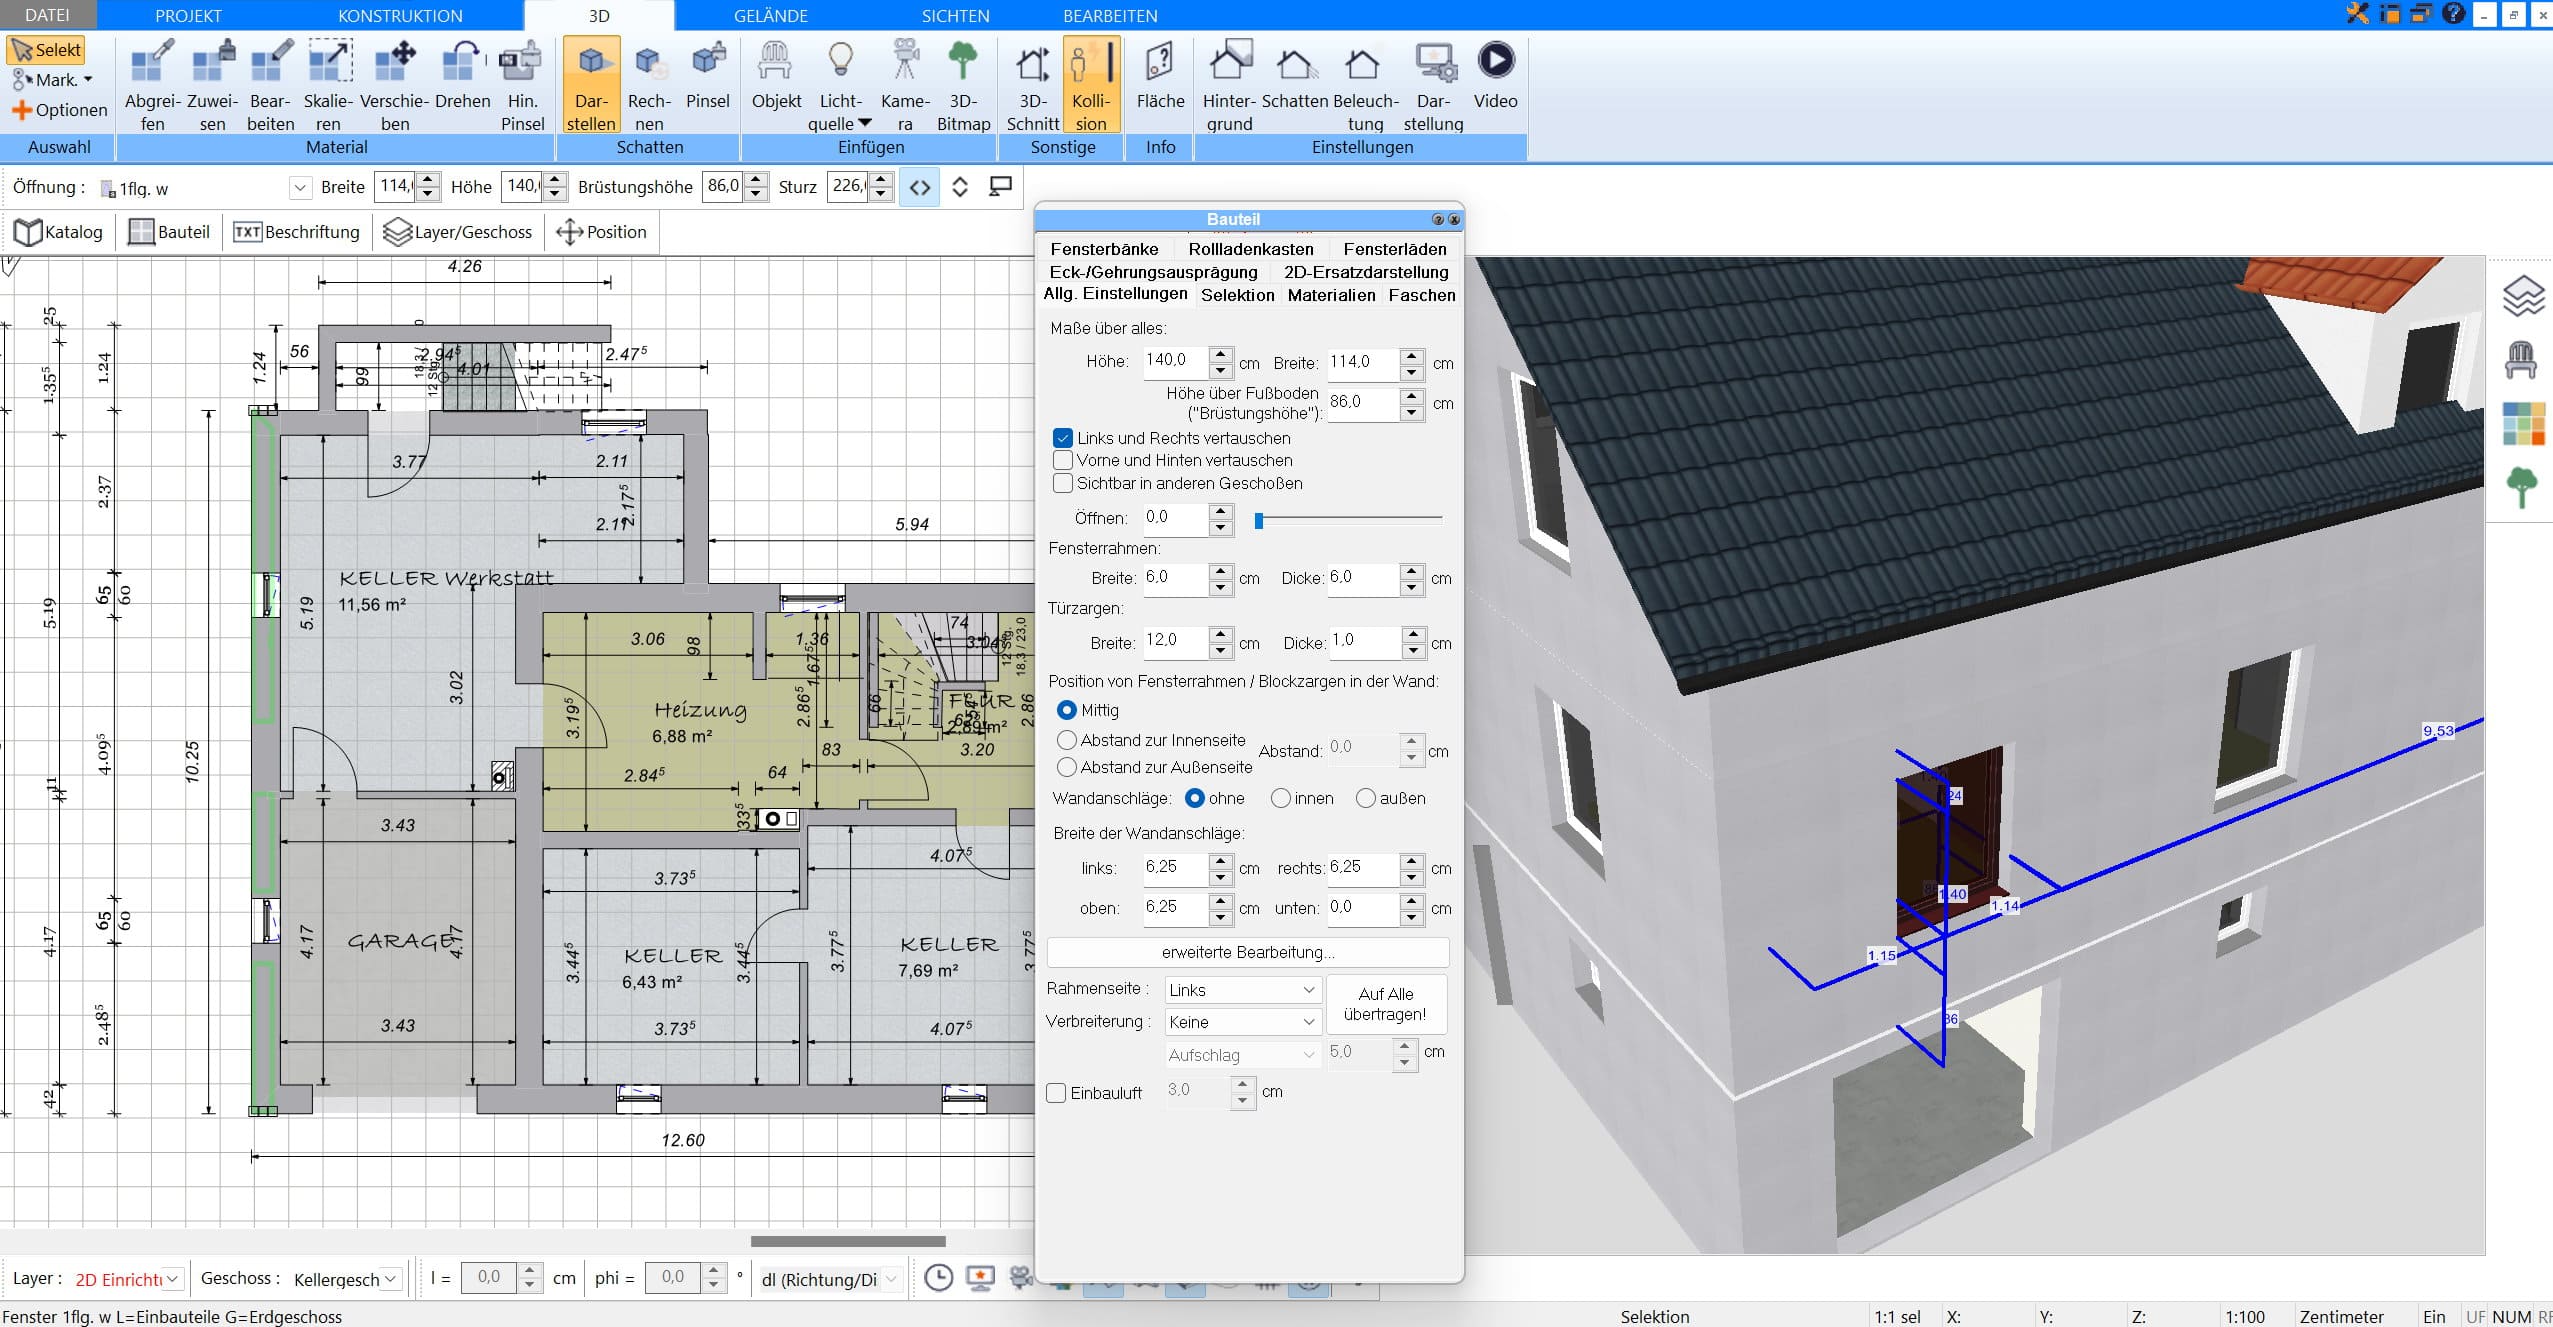Click the Layer/Geschoss button
This screenshot has height=1327, width=2553.
tap(458, 232)
